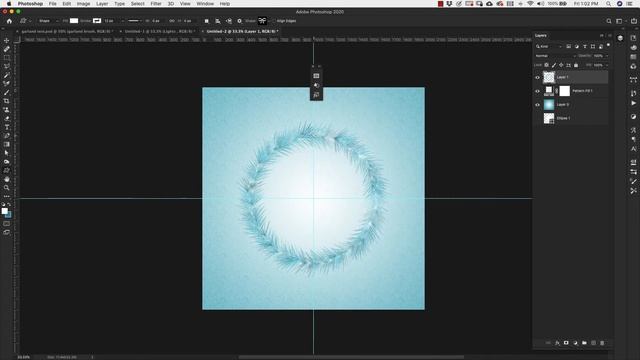640x360 pixels.
Task: Filter layers by pixel layers icon
Action: click(569, 47)
